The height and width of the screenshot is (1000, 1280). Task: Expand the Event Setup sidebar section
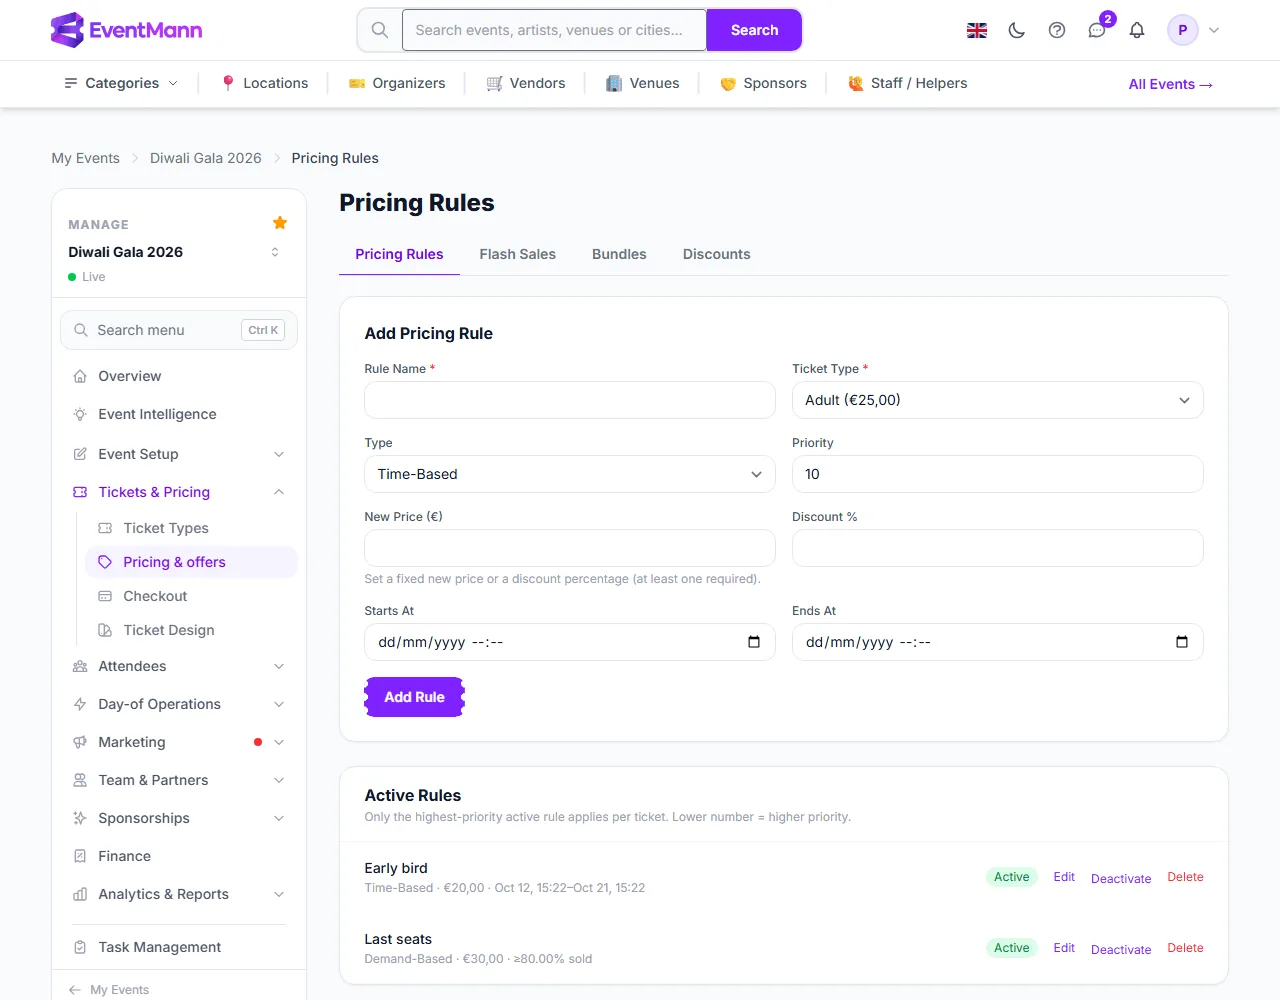coord(179,454)
